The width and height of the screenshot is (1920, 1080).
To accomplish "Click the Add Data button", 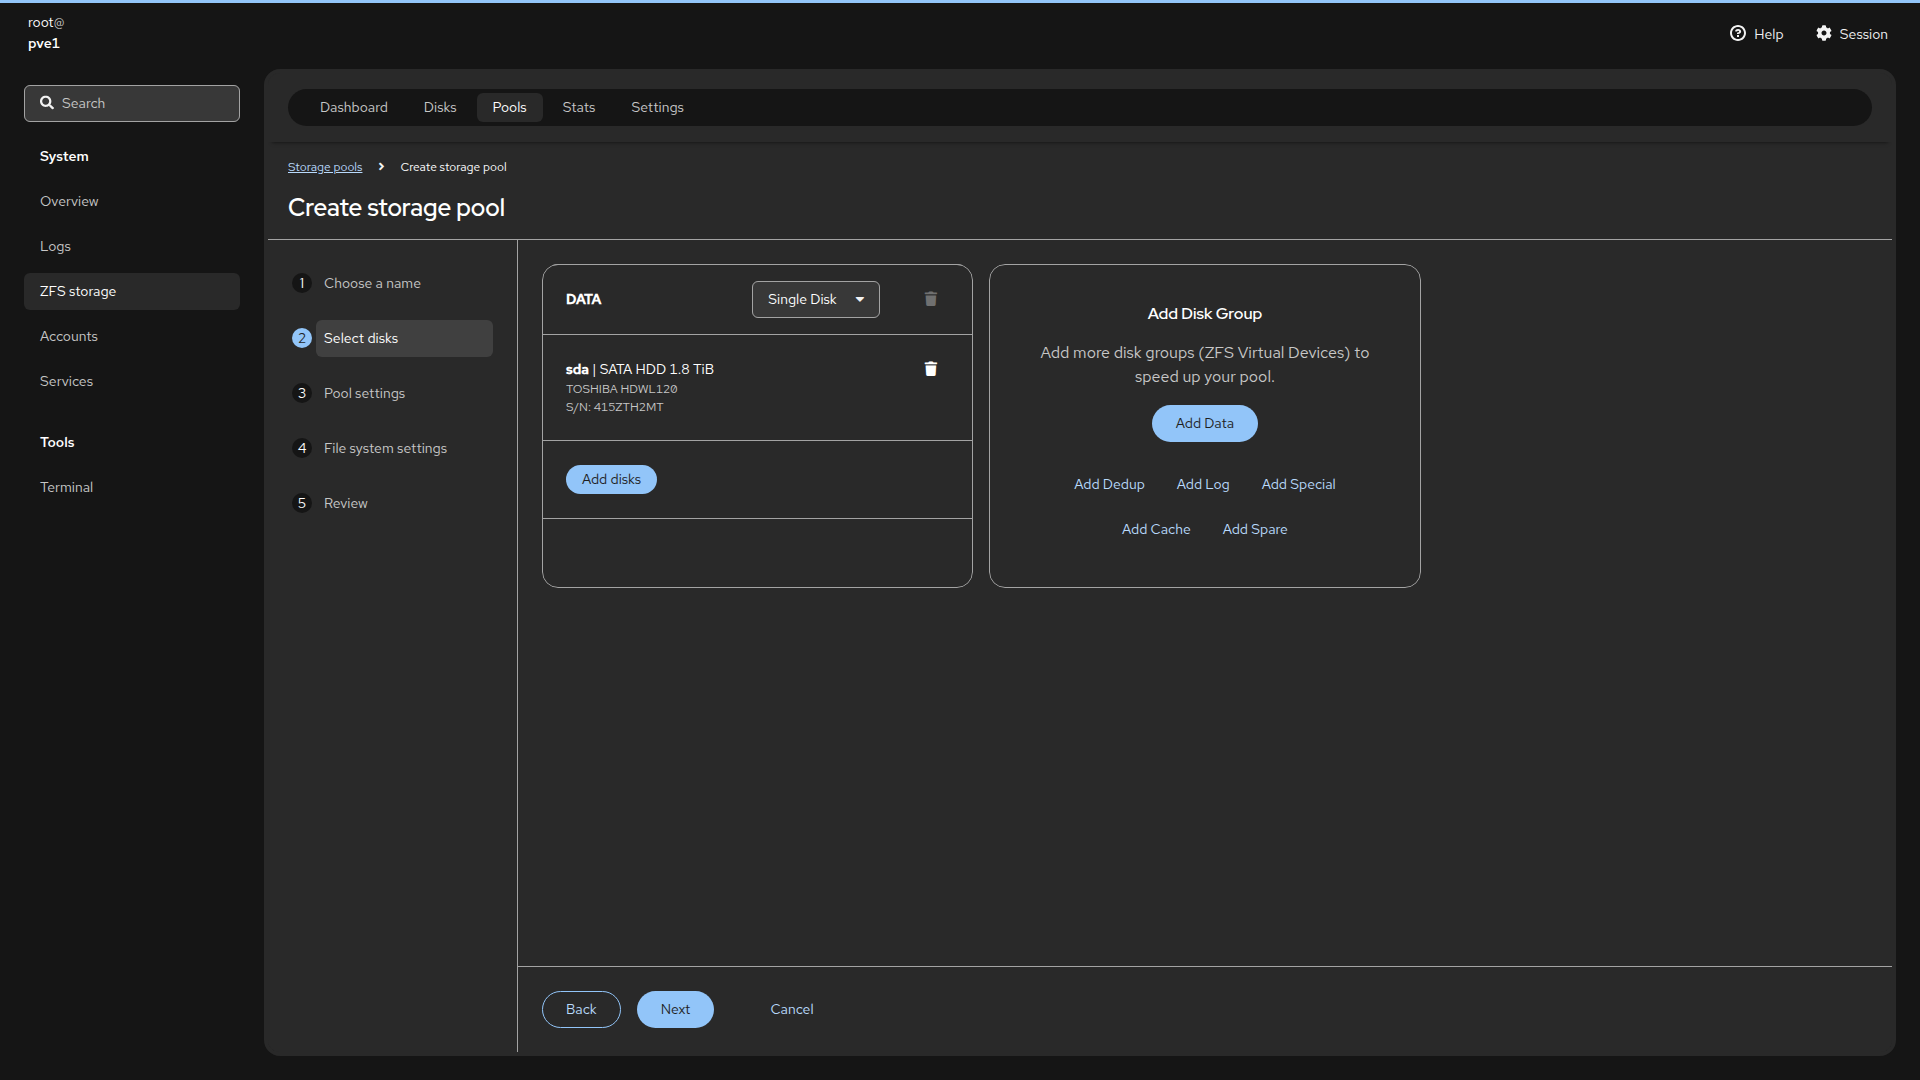I will (x=1204, y=423).
